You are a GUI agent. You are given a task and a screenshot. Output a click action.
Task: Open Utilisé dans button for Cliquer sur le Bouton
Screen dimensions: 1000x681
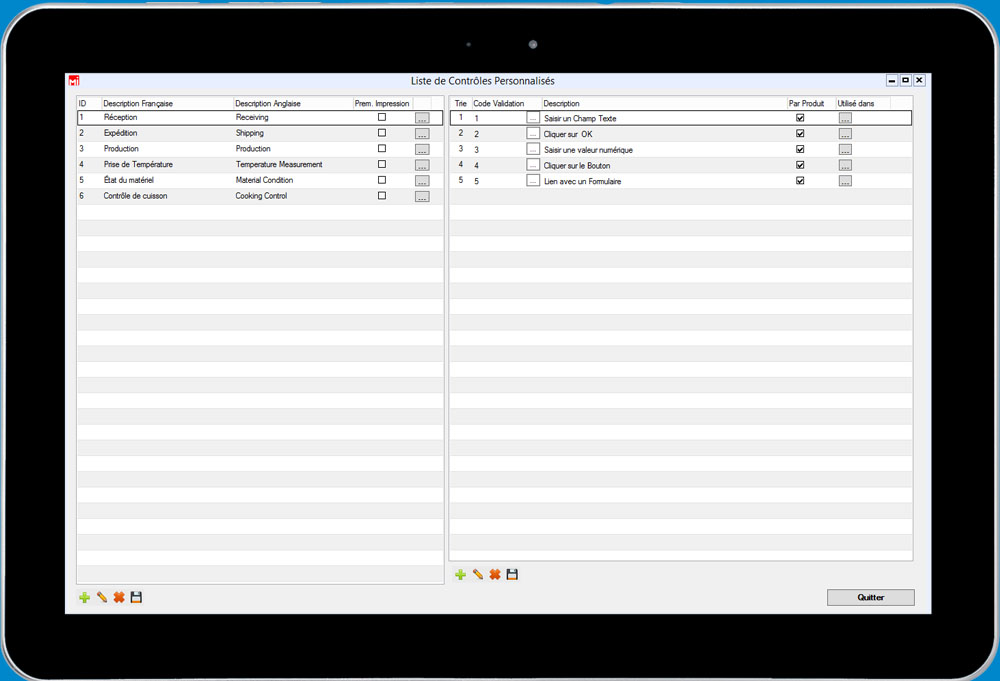(845, 165)
